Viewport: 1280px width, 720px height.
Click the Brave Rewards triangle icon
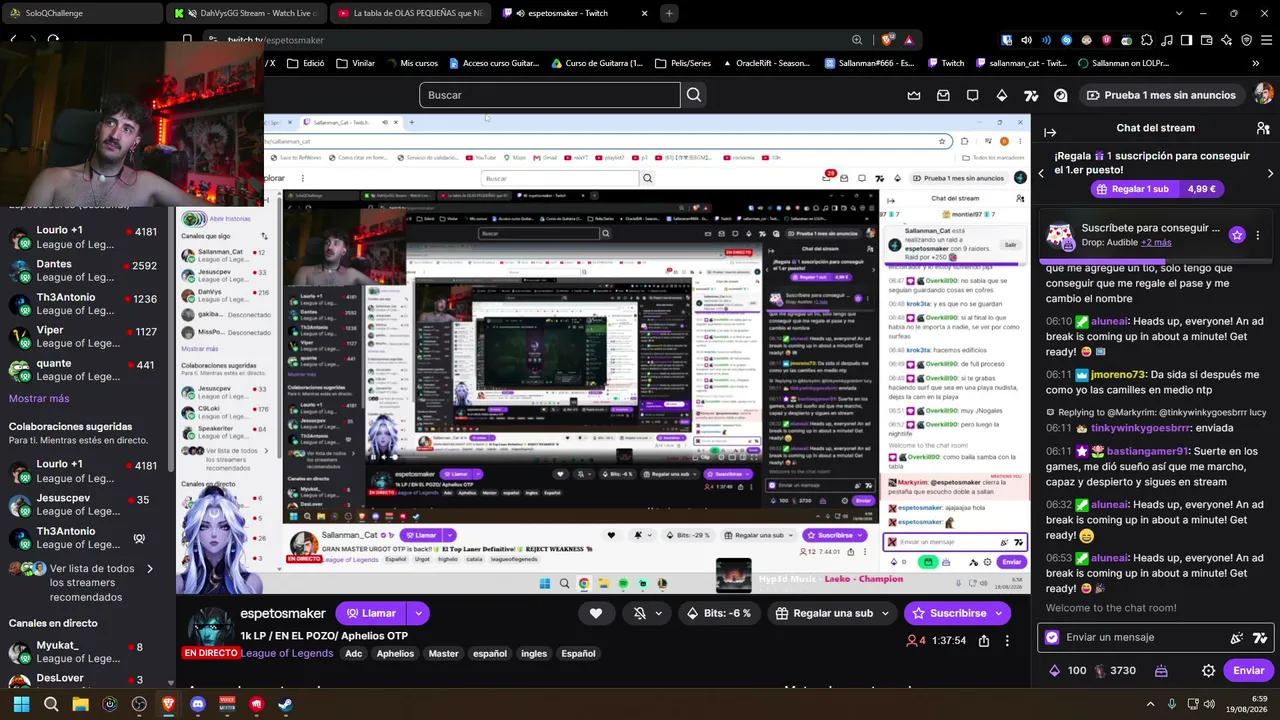point(909,40)
